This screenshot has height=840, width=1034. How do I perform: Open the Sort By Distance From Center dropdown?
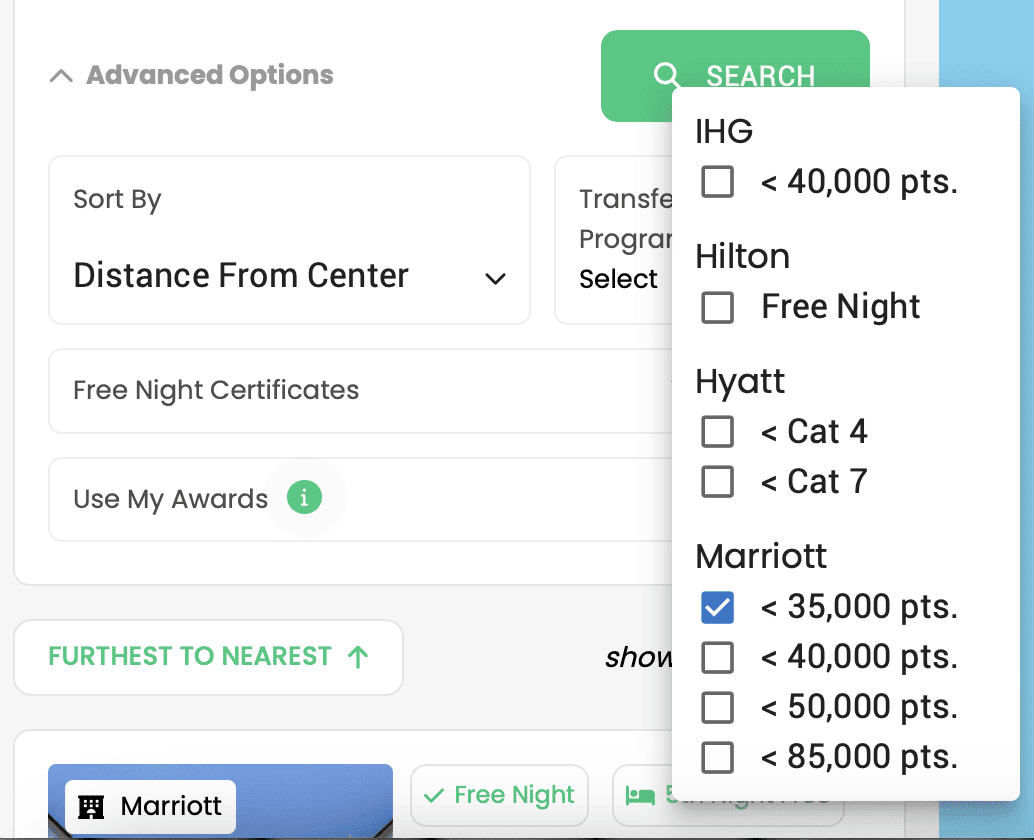tap(289, 240)
